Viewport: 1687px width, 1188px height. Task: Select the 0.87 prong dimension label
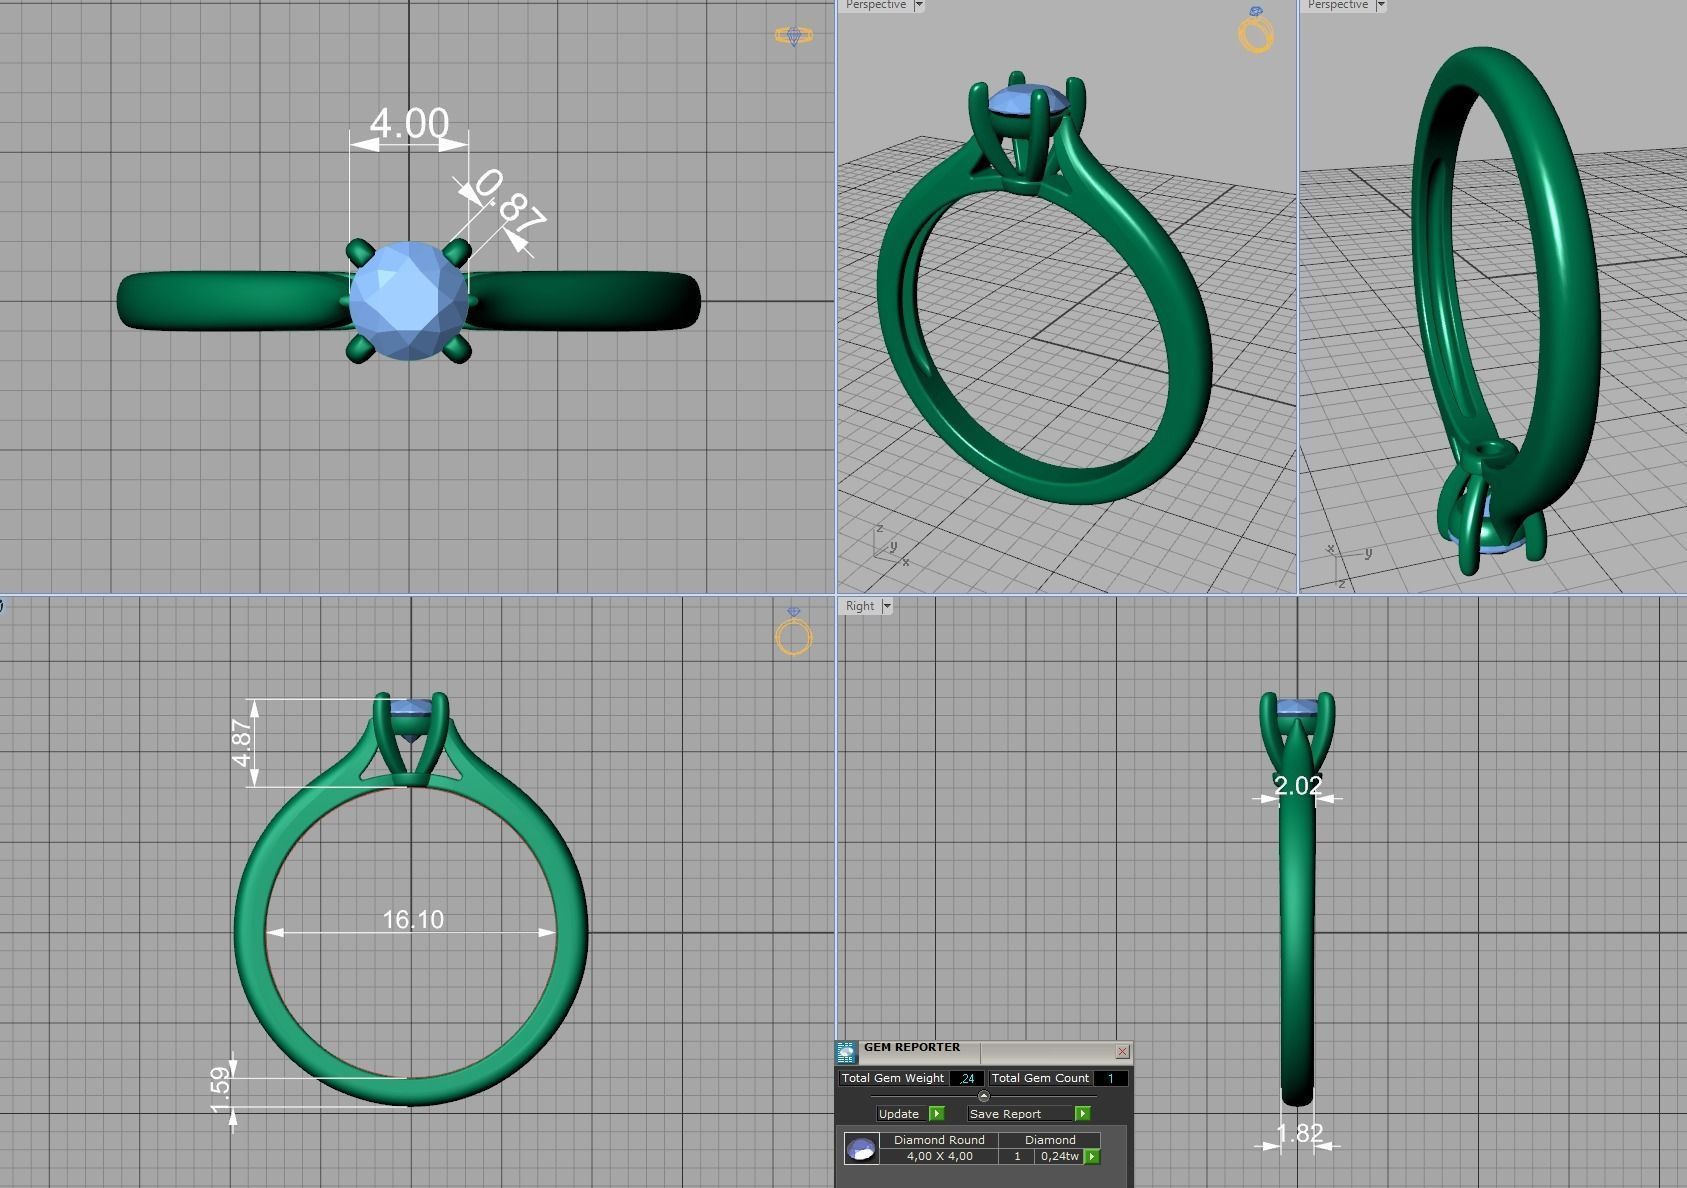tap(509, 200)
